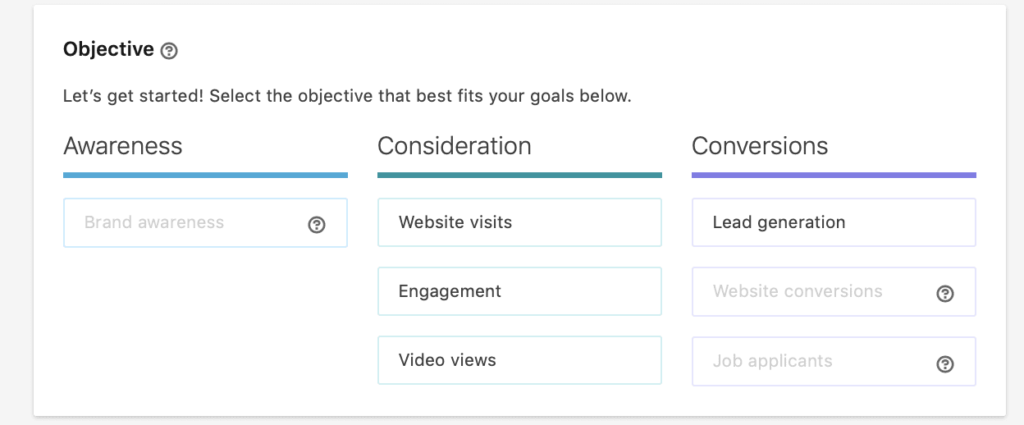The image size is (1024, 425).
Task: Click the Awareness column heading
Action: [123, 146]
